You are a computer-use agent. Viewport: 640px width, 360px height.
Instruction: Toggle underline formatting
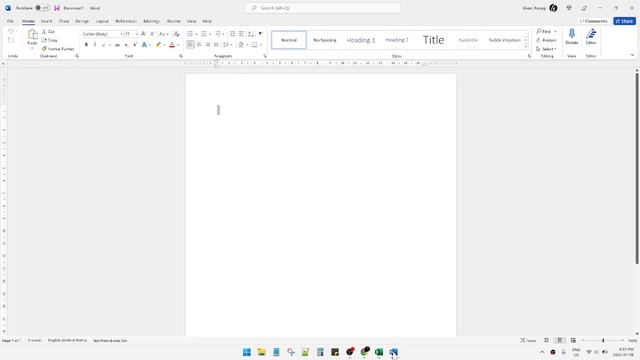click(x=103, y=44)
